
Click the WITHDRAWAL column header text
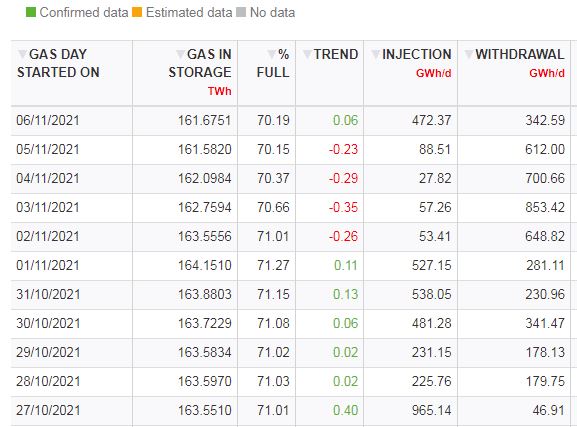[520, 54]
